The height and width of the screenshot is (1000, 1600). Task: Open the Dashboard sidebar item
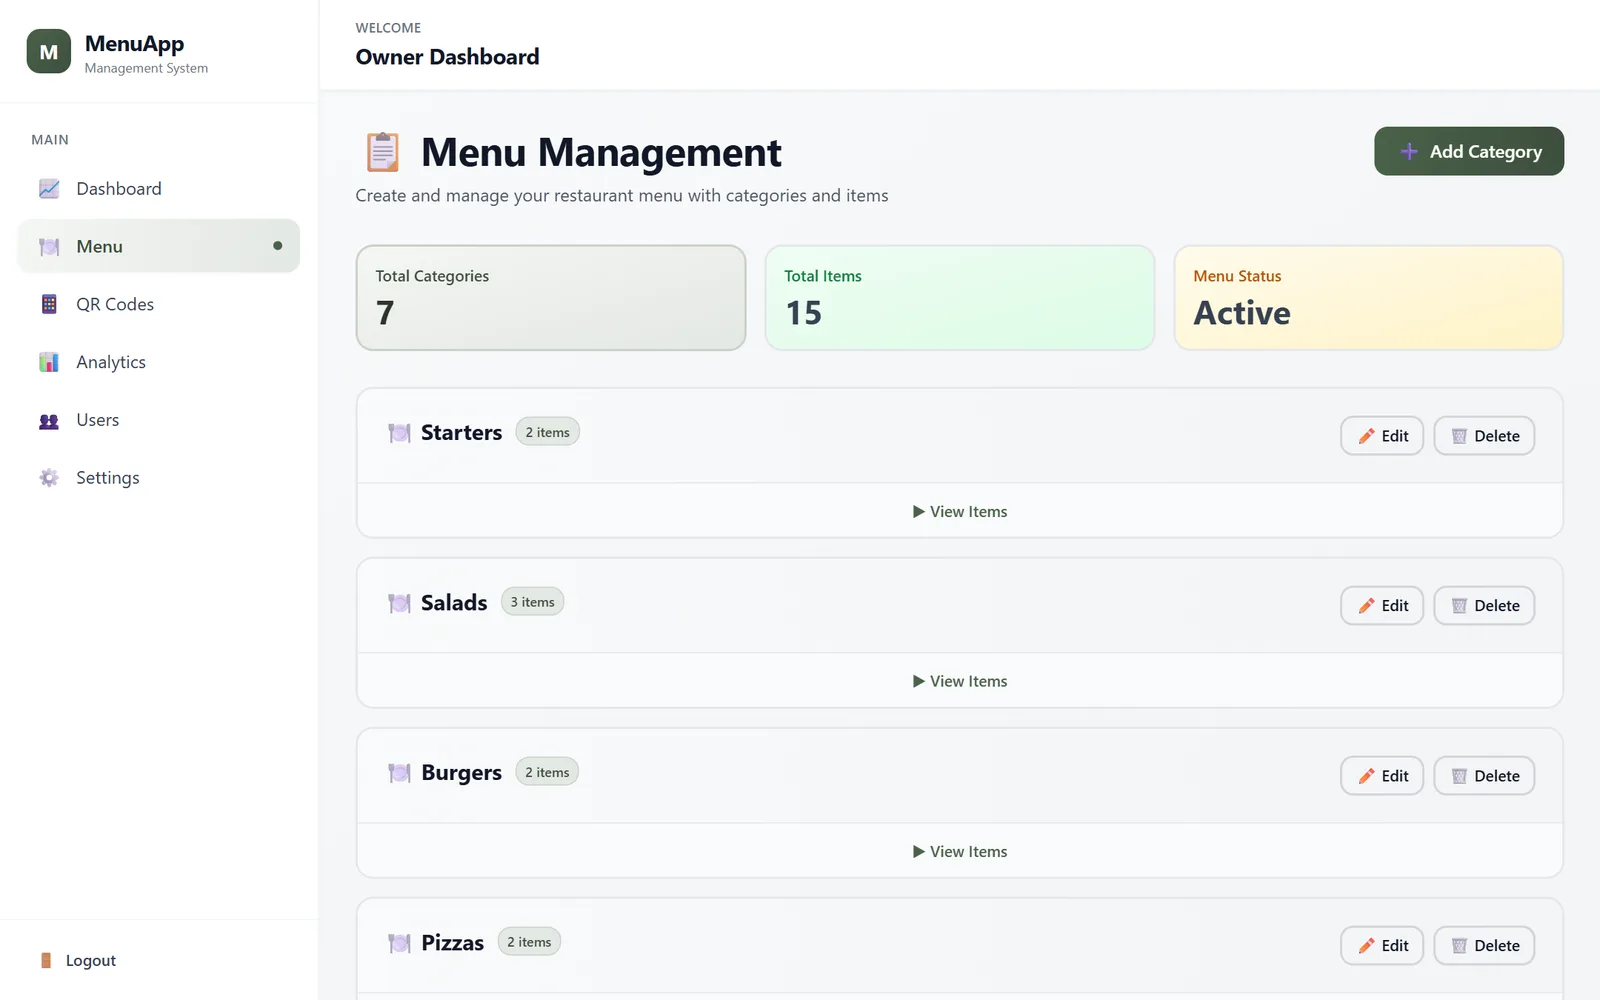159,189
